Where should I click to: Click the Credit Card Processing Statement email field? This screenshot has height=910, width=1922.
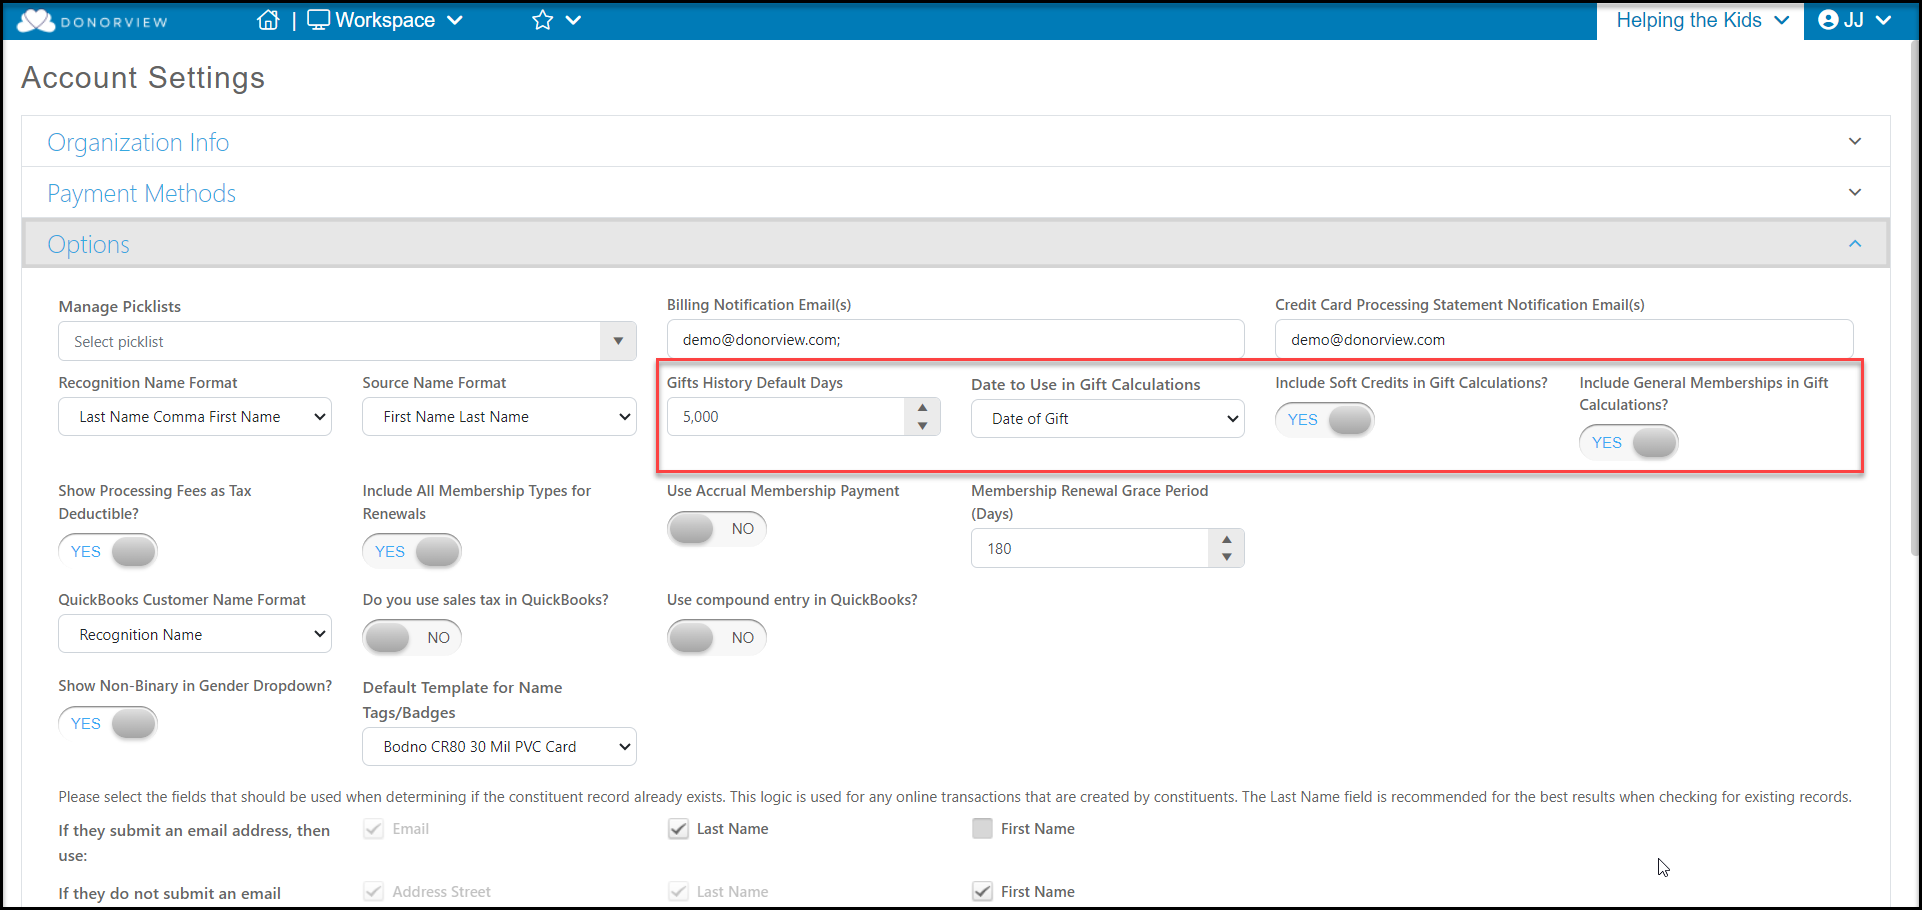pos(1564,339)
